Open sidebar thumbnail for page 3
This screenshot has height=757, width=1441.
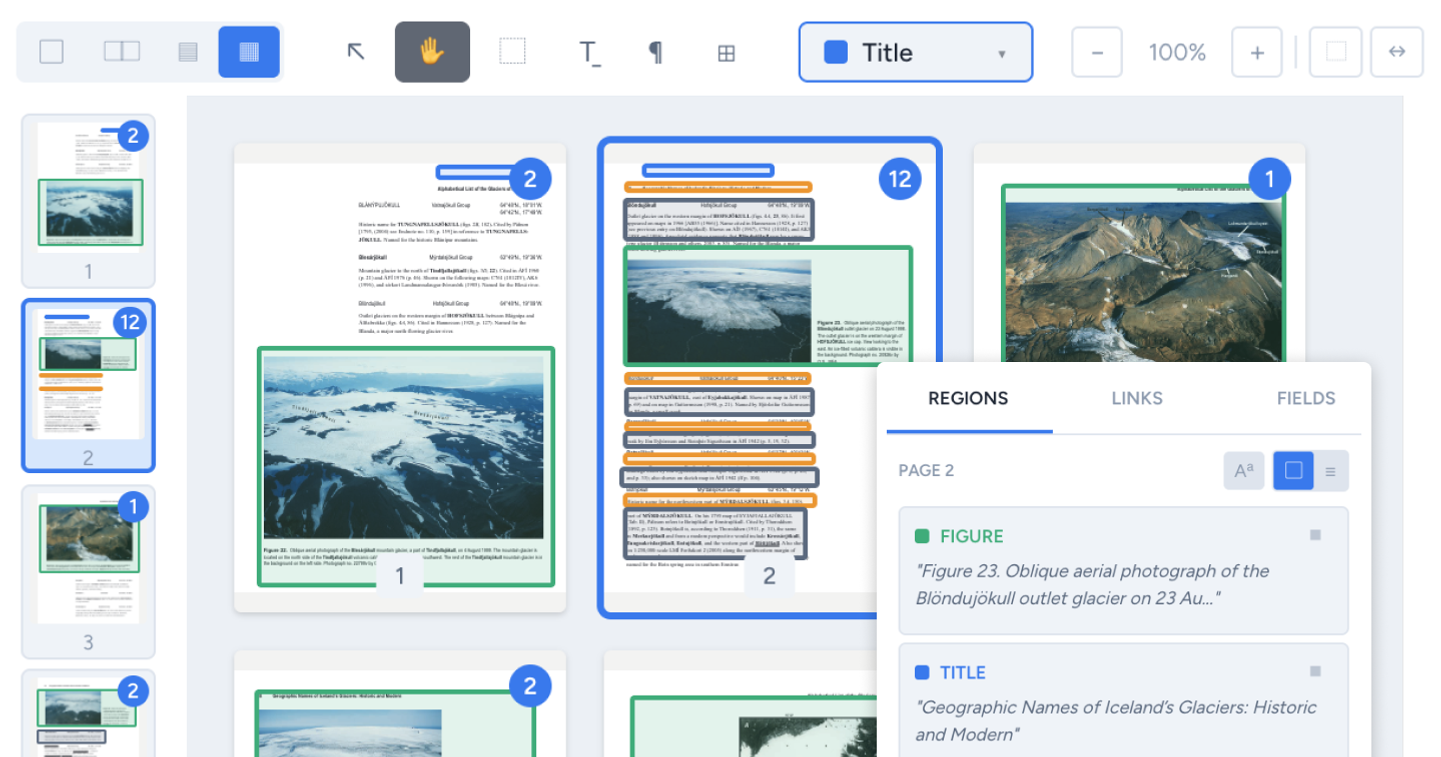click(x=88, y=571)
